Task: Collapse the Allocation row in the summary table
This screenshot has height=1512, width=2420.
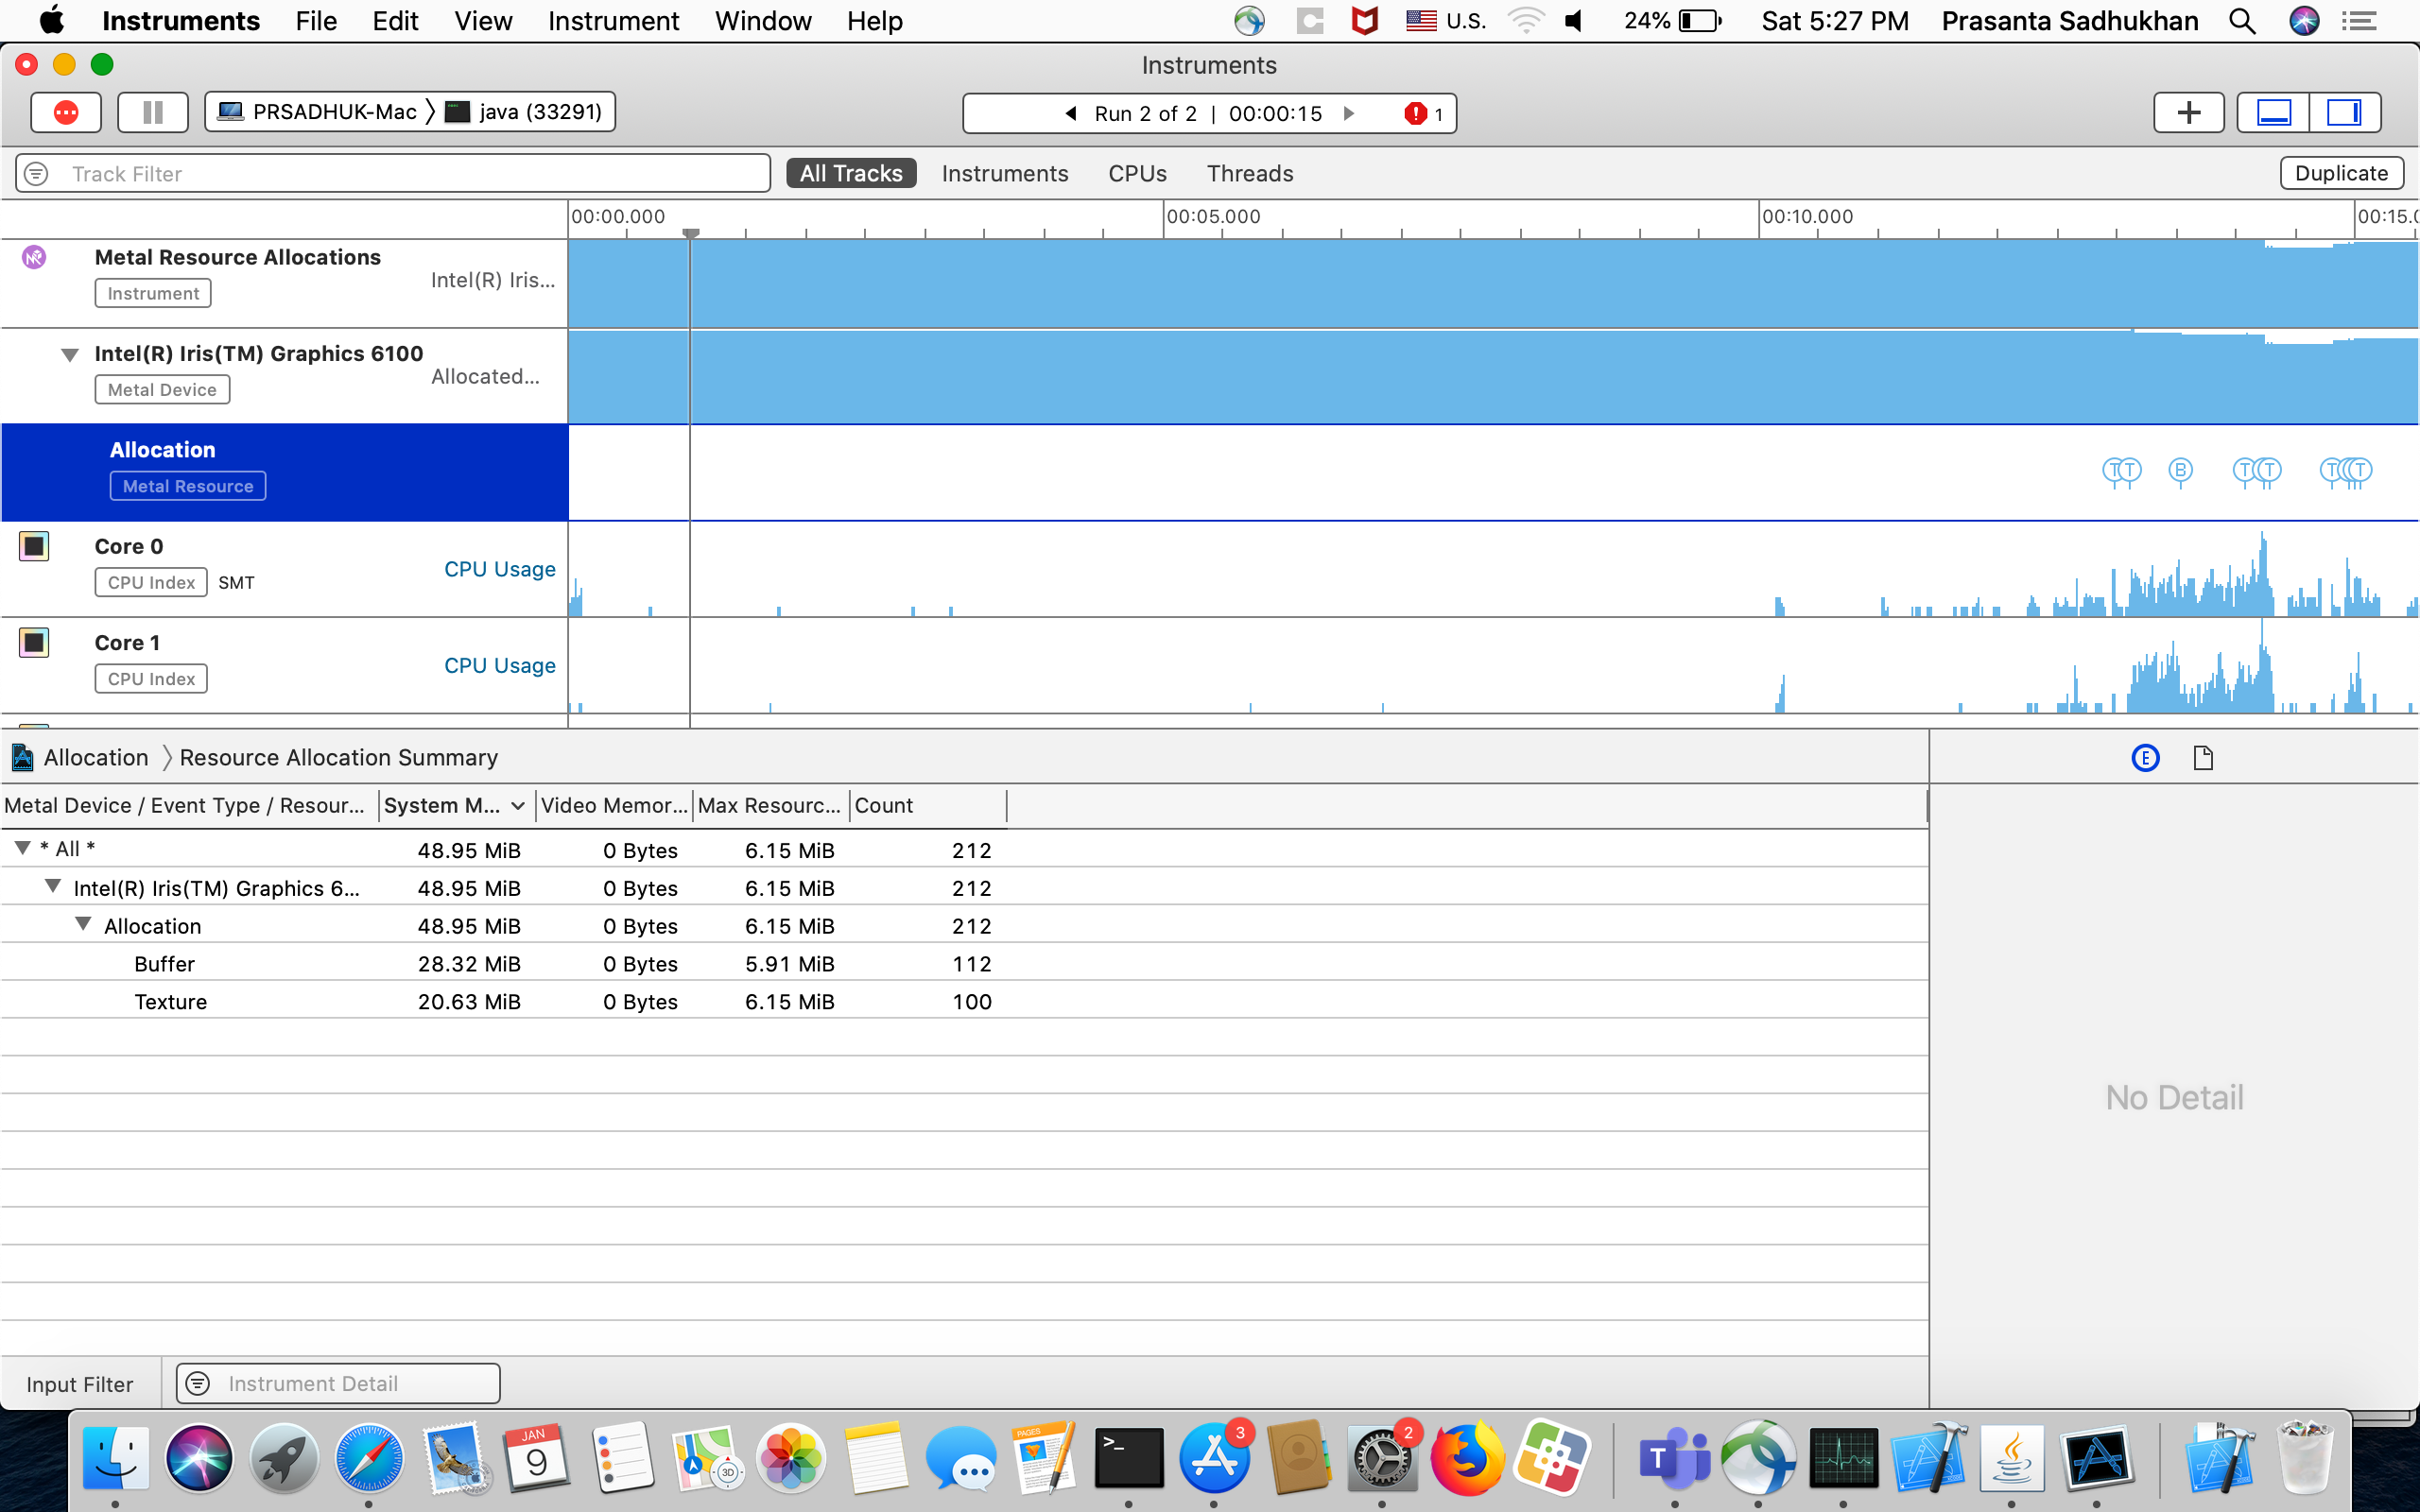Action: click(83, 925)
